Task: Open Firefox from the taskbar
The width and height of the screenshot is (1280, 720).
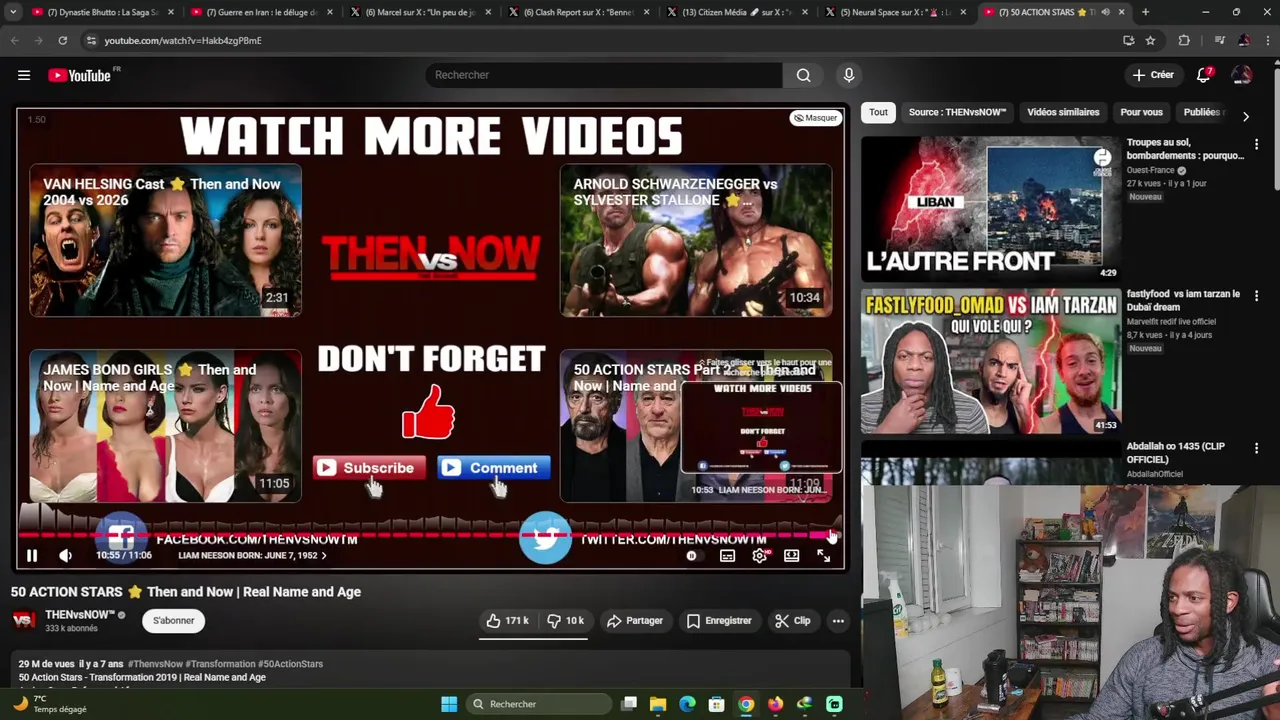Action: point(775,704)
